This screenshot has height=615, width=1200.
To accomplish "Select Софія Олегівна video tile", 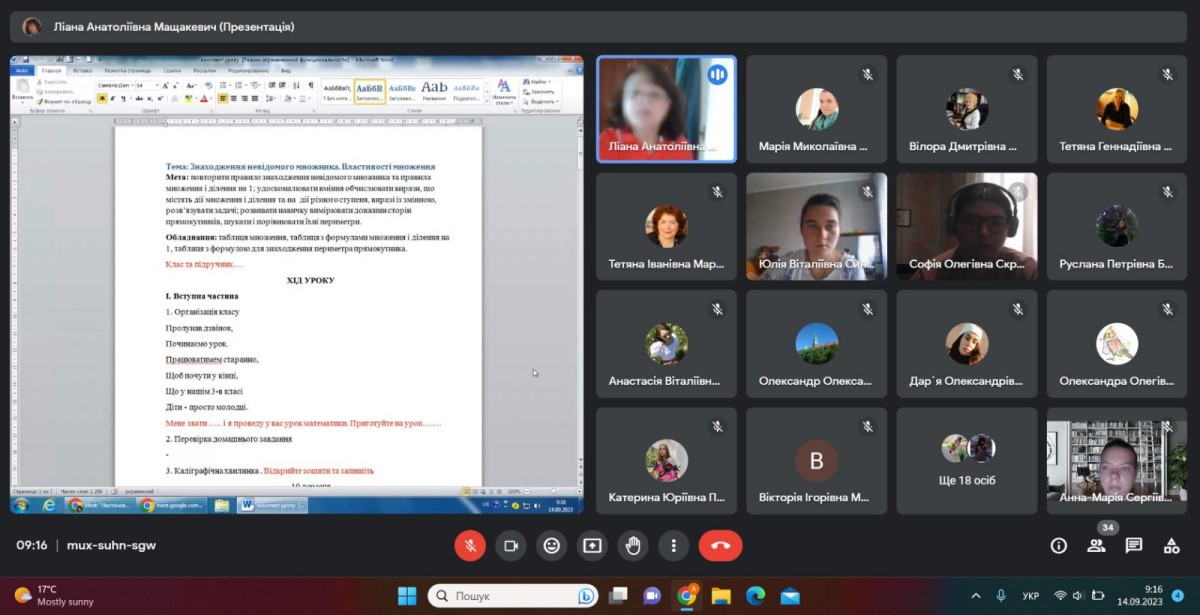I will [x=967, y=226].
